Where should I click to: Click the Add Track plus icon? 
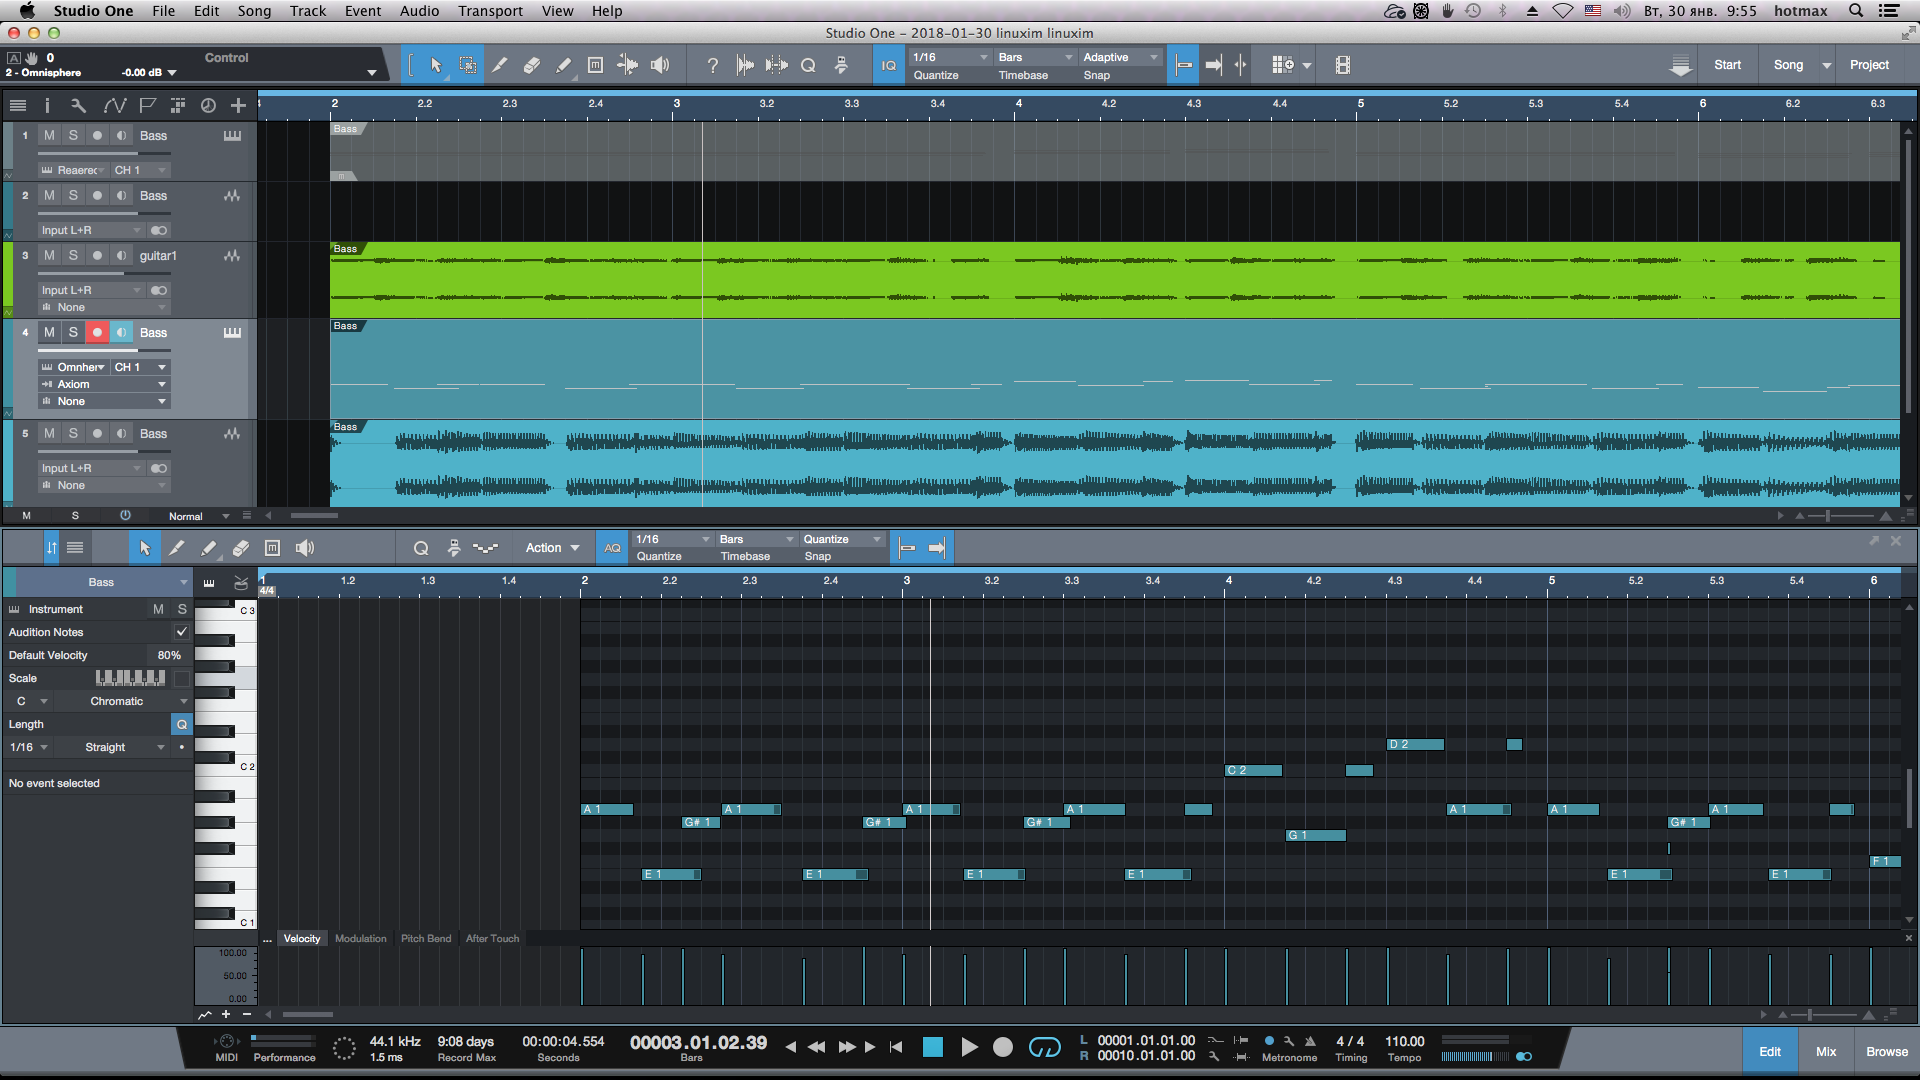click(238, 105)
